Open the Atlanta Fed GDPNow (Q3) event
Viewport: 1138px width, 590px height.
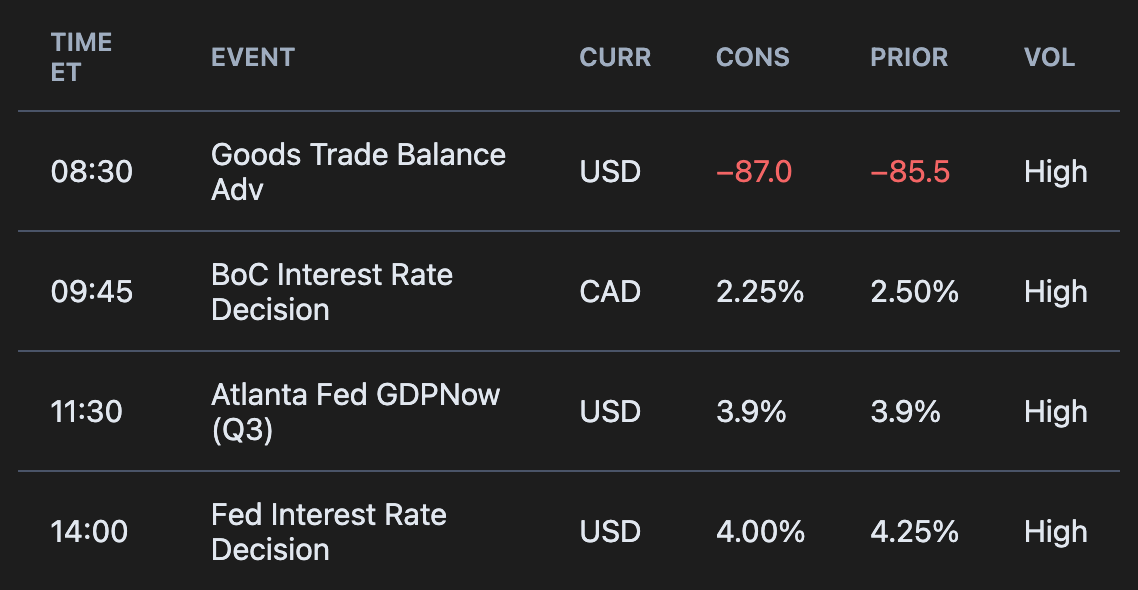[x=355, y=412]
